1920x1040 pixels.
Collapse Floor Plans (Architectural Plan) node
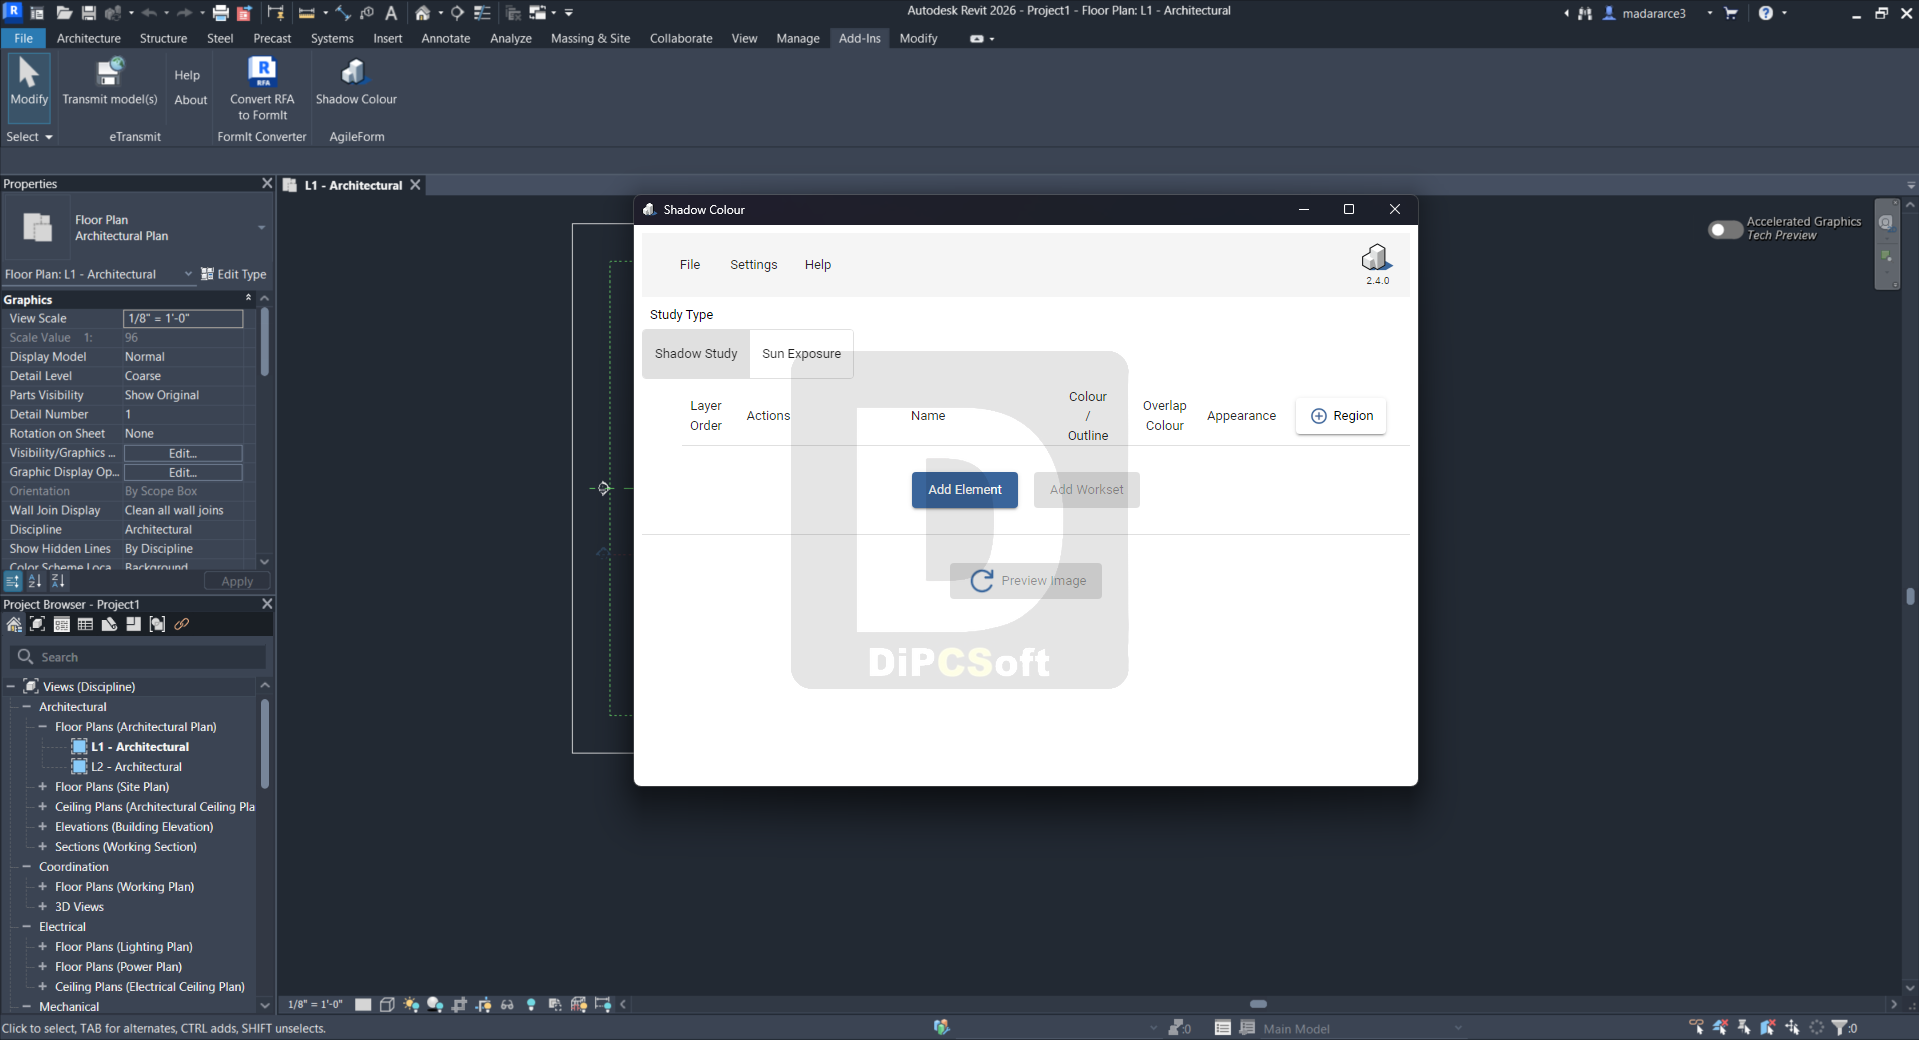pyautogui.click(x=43, y=727)
